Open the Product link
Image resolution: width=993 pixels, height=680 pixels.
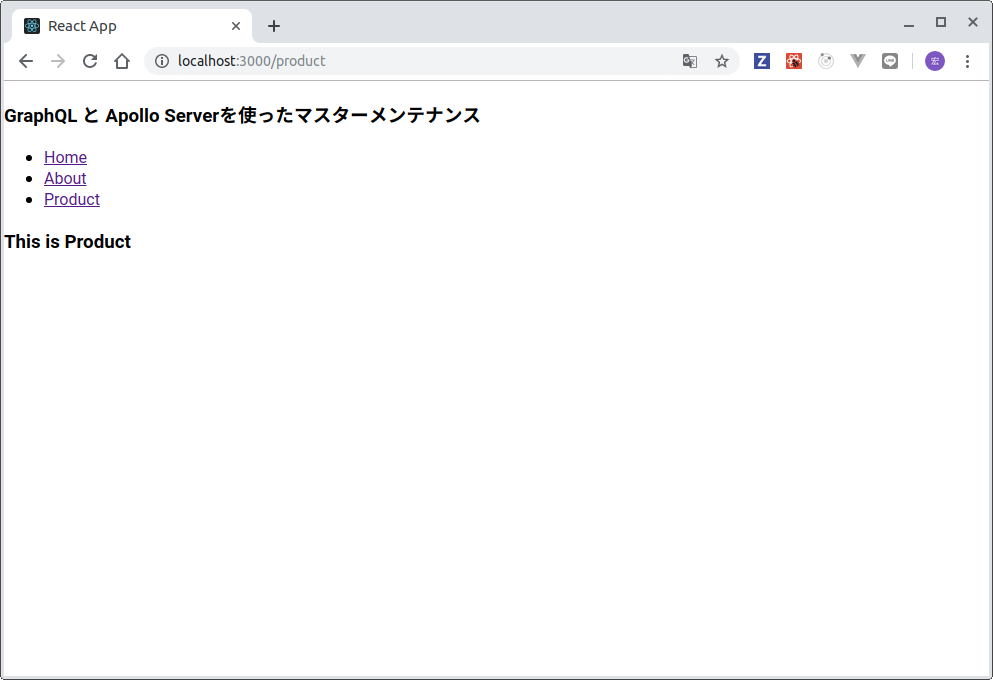(72, 199)
